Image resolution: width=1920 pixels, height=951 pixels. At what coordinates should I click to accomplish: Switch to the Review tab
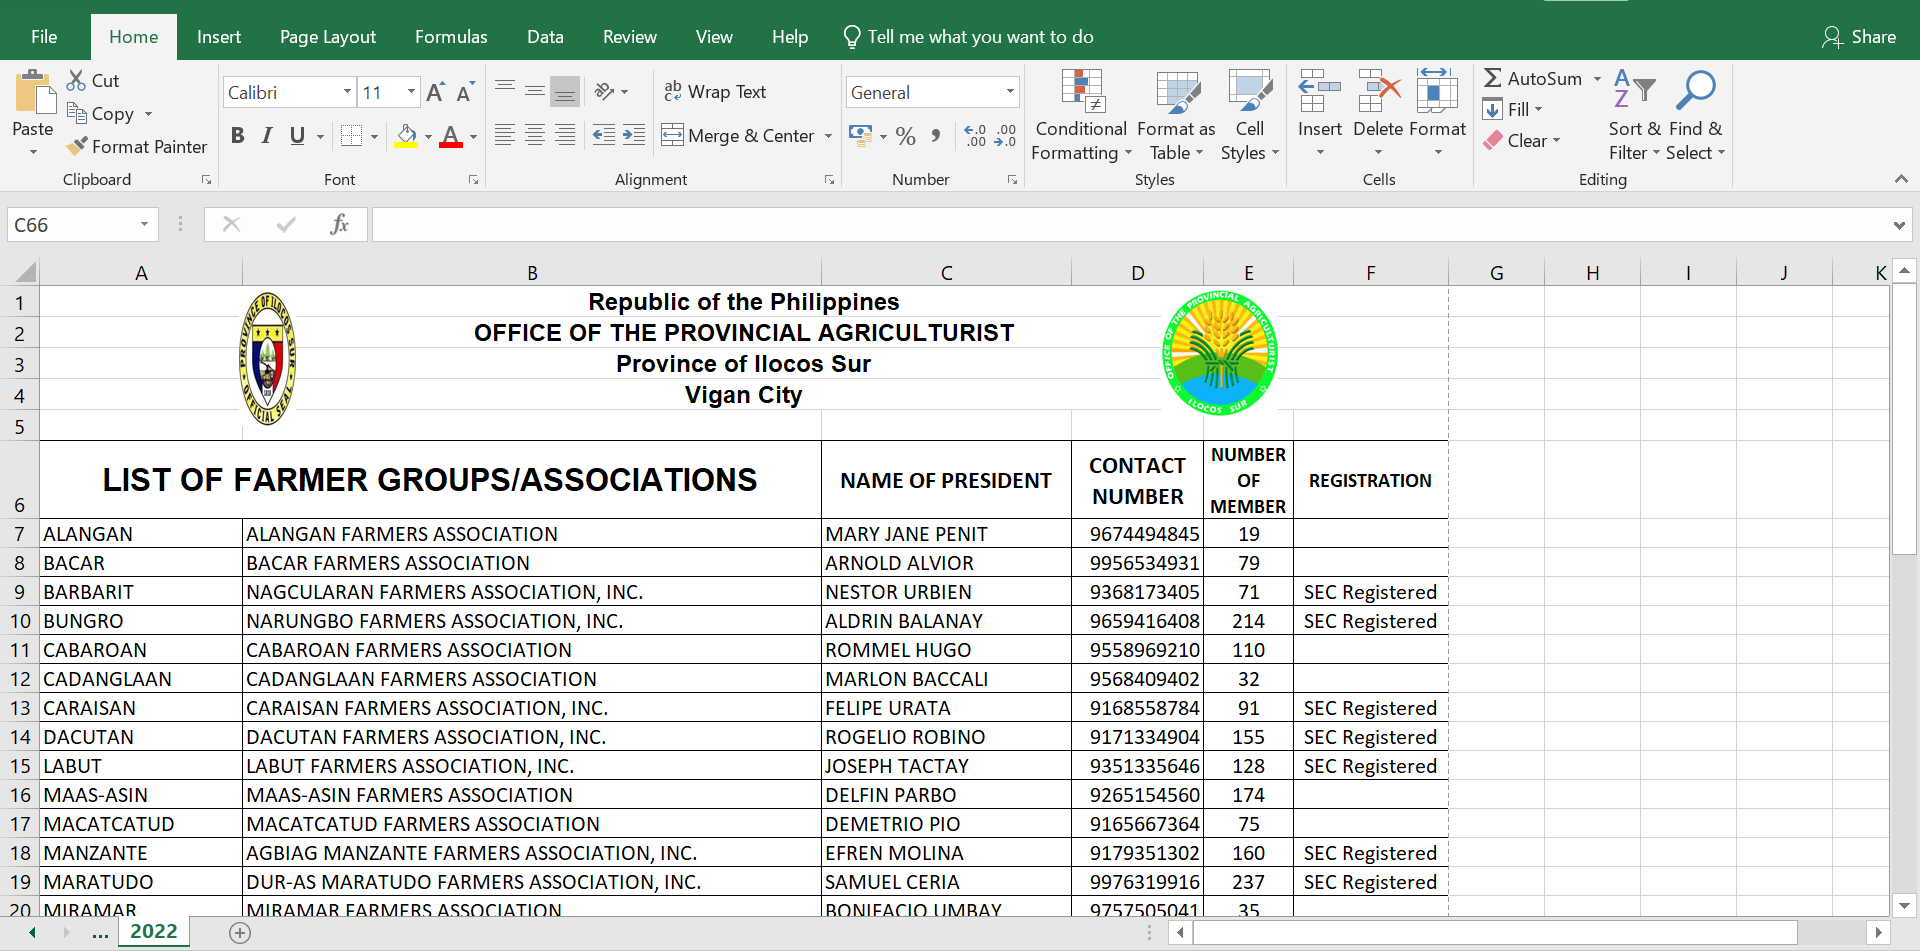click(x=630, y=37)
